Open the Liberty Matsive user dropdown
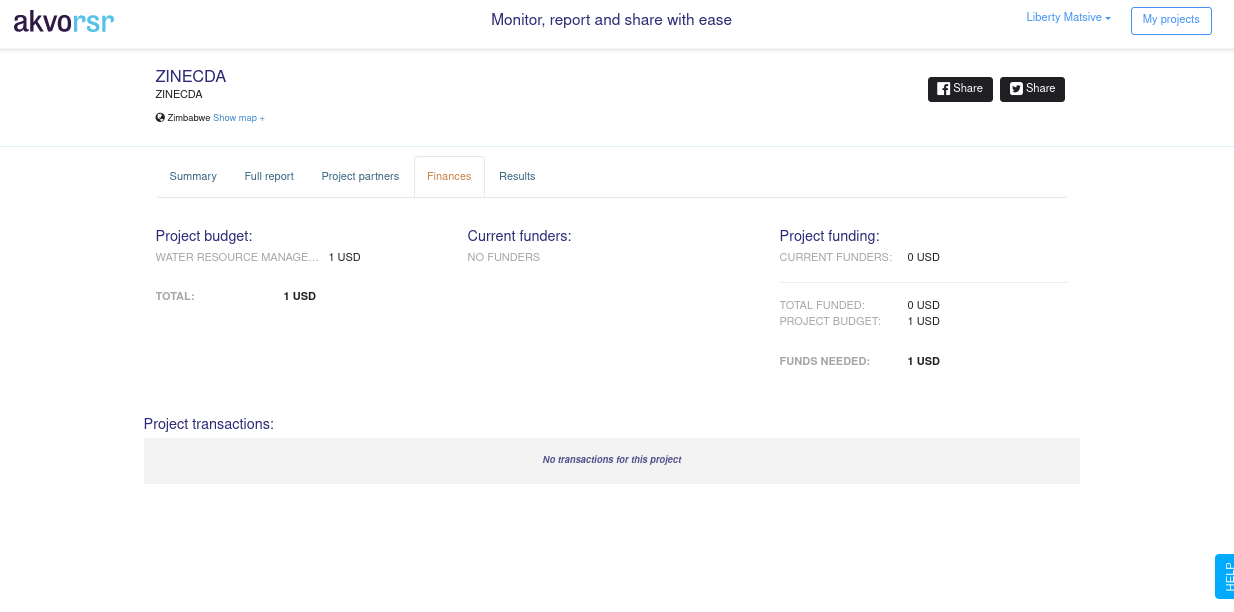The image size is (1234, 612). pos(1068,18)
